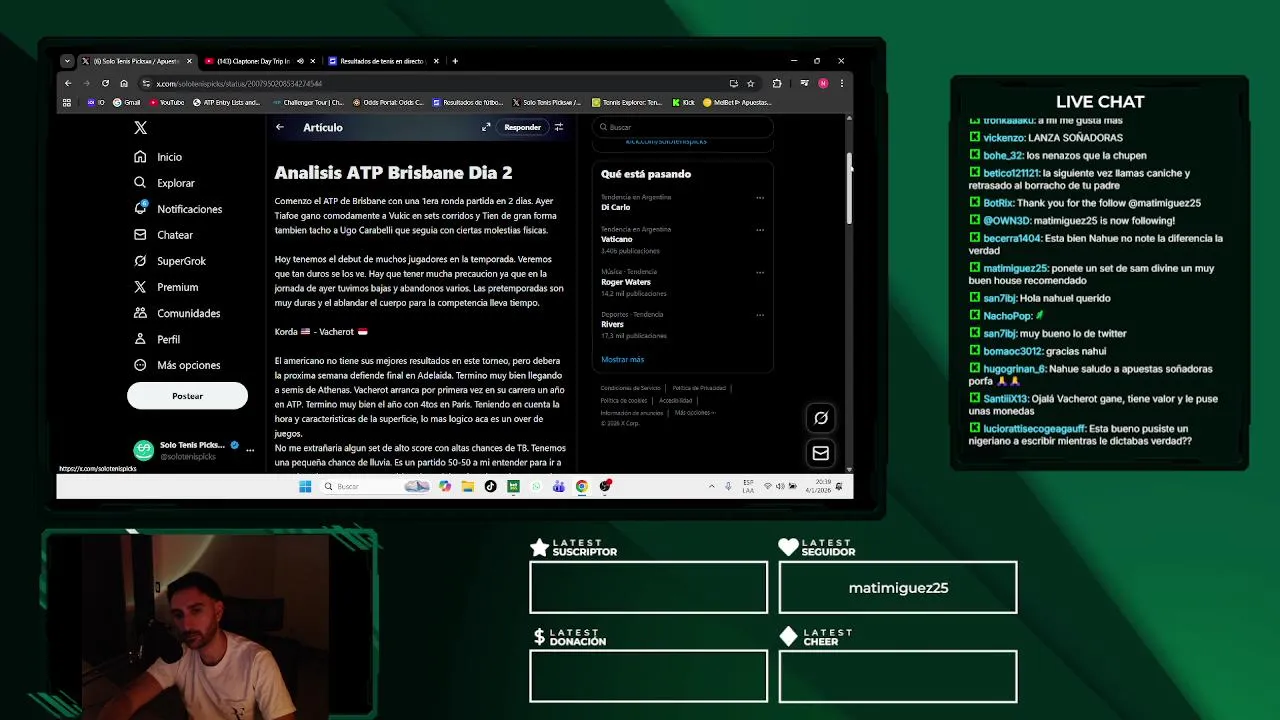Open options dots for Rivers trend
1280x720 pixels.
760,315
